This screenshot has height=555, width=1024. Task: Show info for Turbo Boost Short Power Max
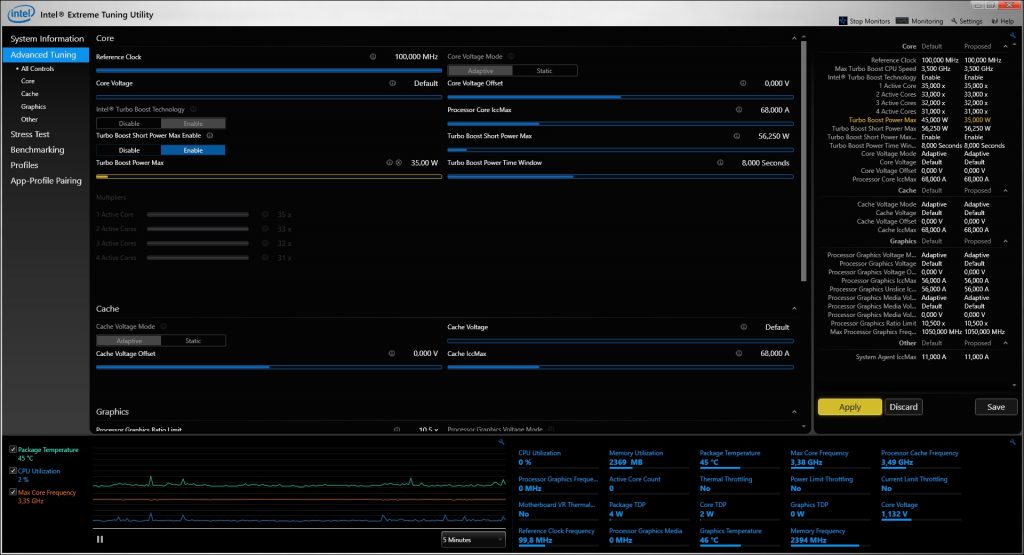(737, 136)
